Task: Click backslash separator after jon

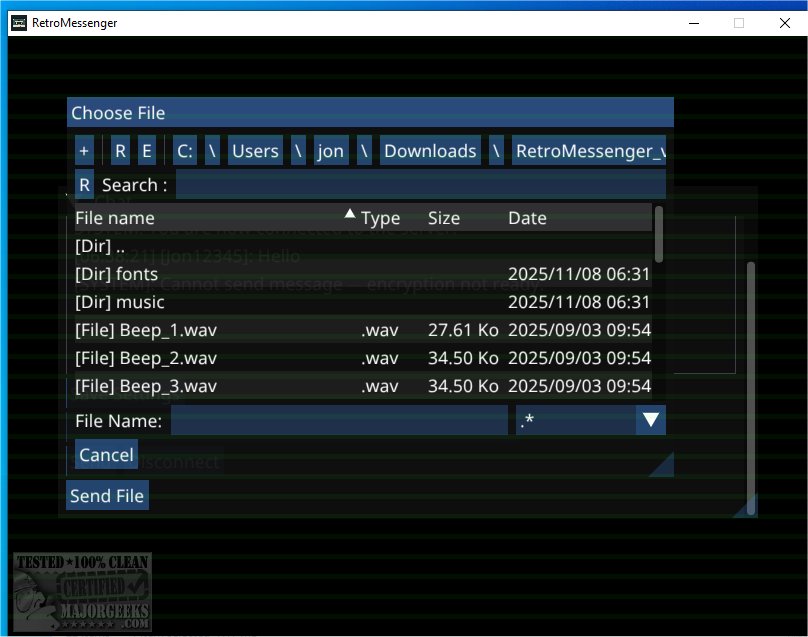Action: pos(364,151)
